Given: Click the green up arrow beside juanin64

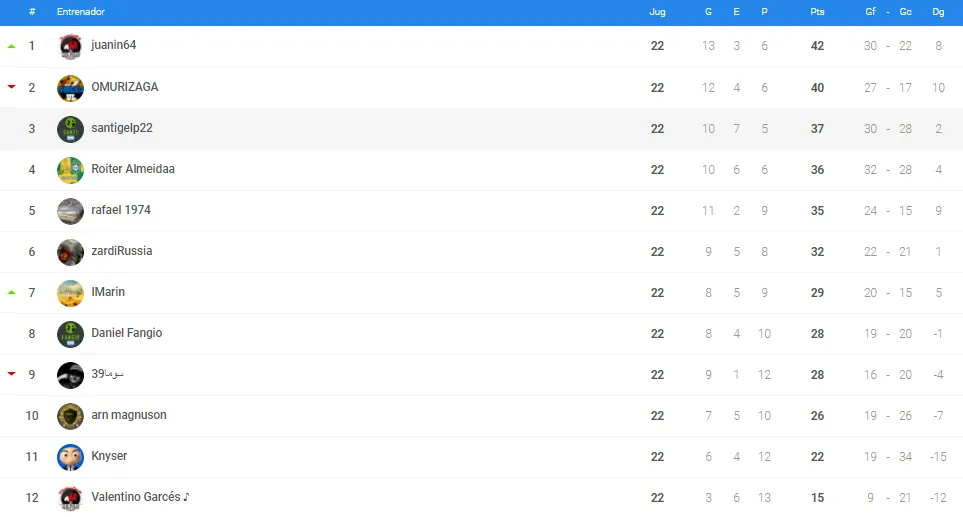Looking at the screenshot, I should point(11,46).
